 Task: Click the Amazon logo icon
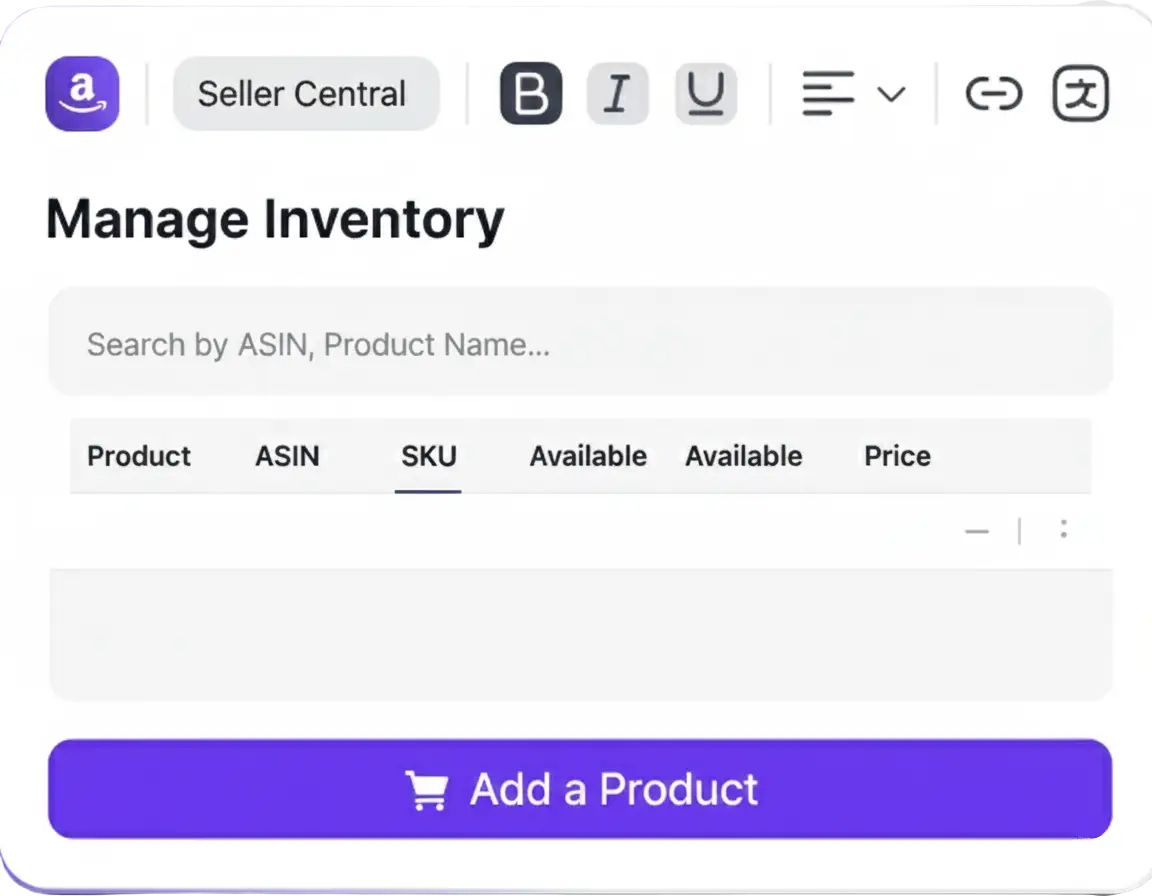[82, 94]
